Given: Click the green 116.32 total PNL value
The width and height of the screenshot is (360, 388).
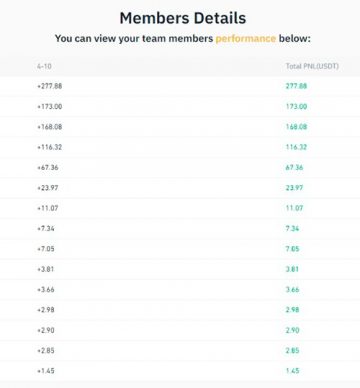Looking at the screenshot, I should tap(296, 147).
